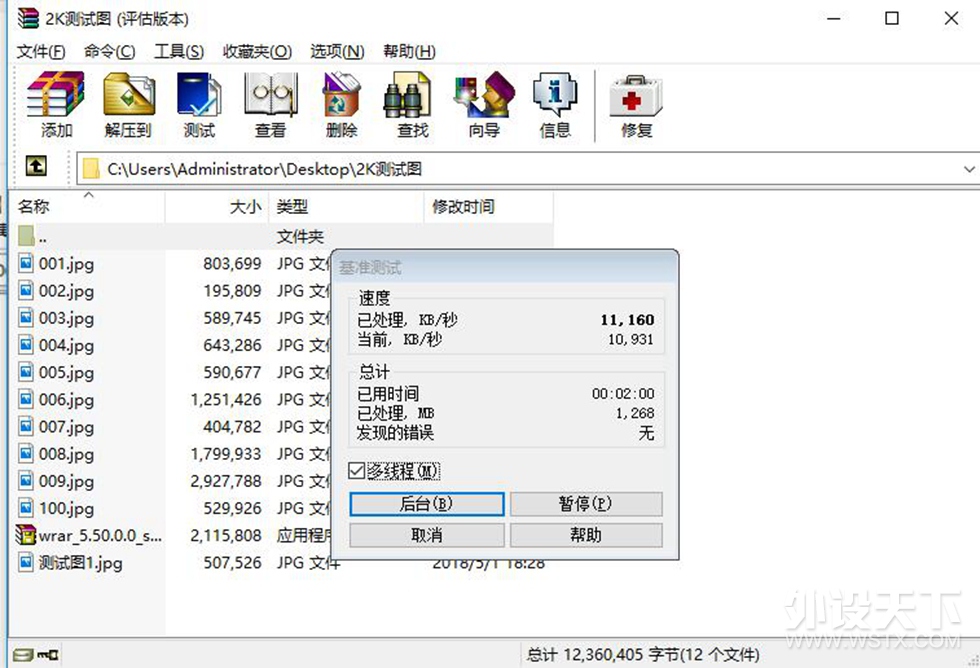980x668 pixels.
Task: Click the 删除 (Delete) recycle icon
Action: tap(341, 104)
